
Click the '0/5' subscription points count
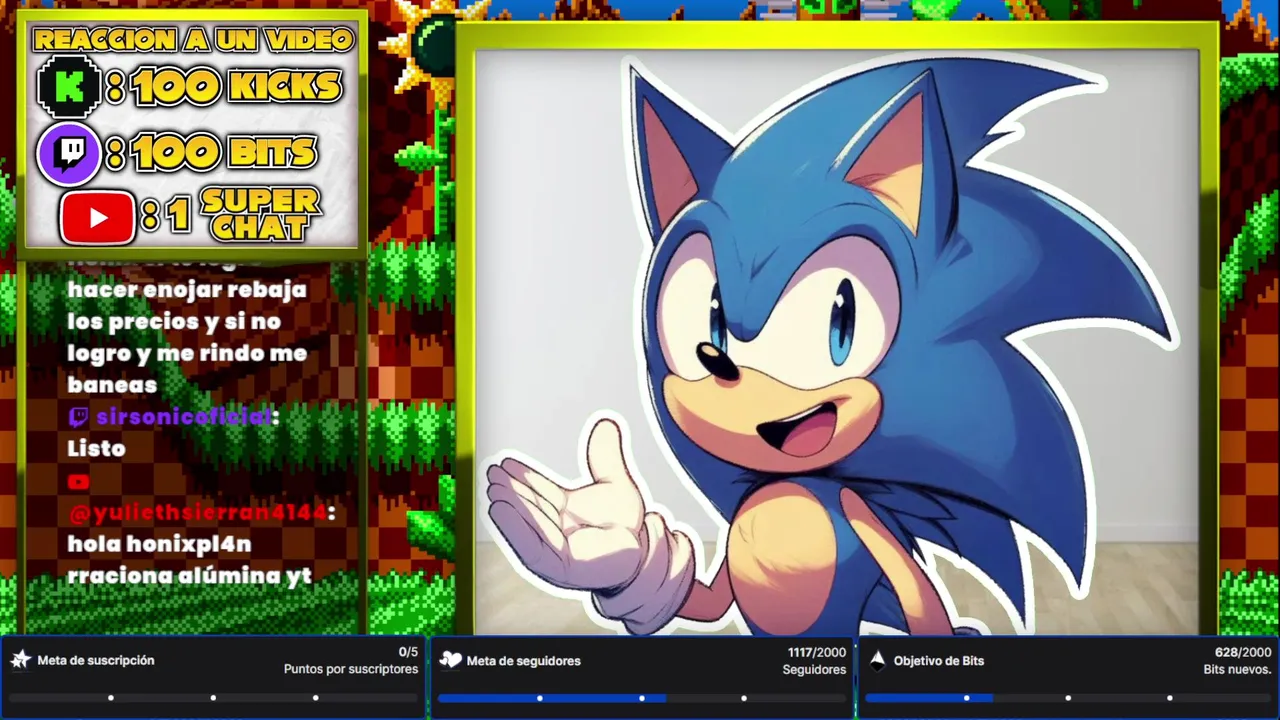click(408, 652)
